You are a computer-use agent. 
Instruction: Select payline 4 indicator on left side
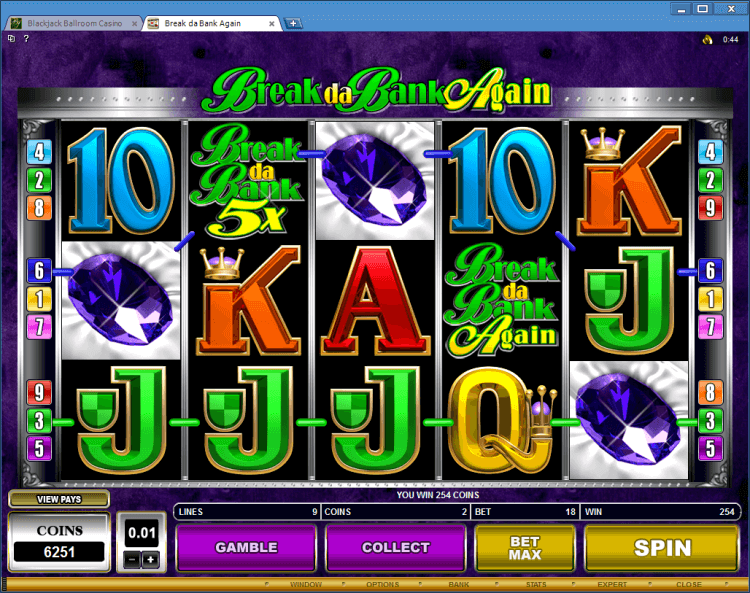[39, 152]
